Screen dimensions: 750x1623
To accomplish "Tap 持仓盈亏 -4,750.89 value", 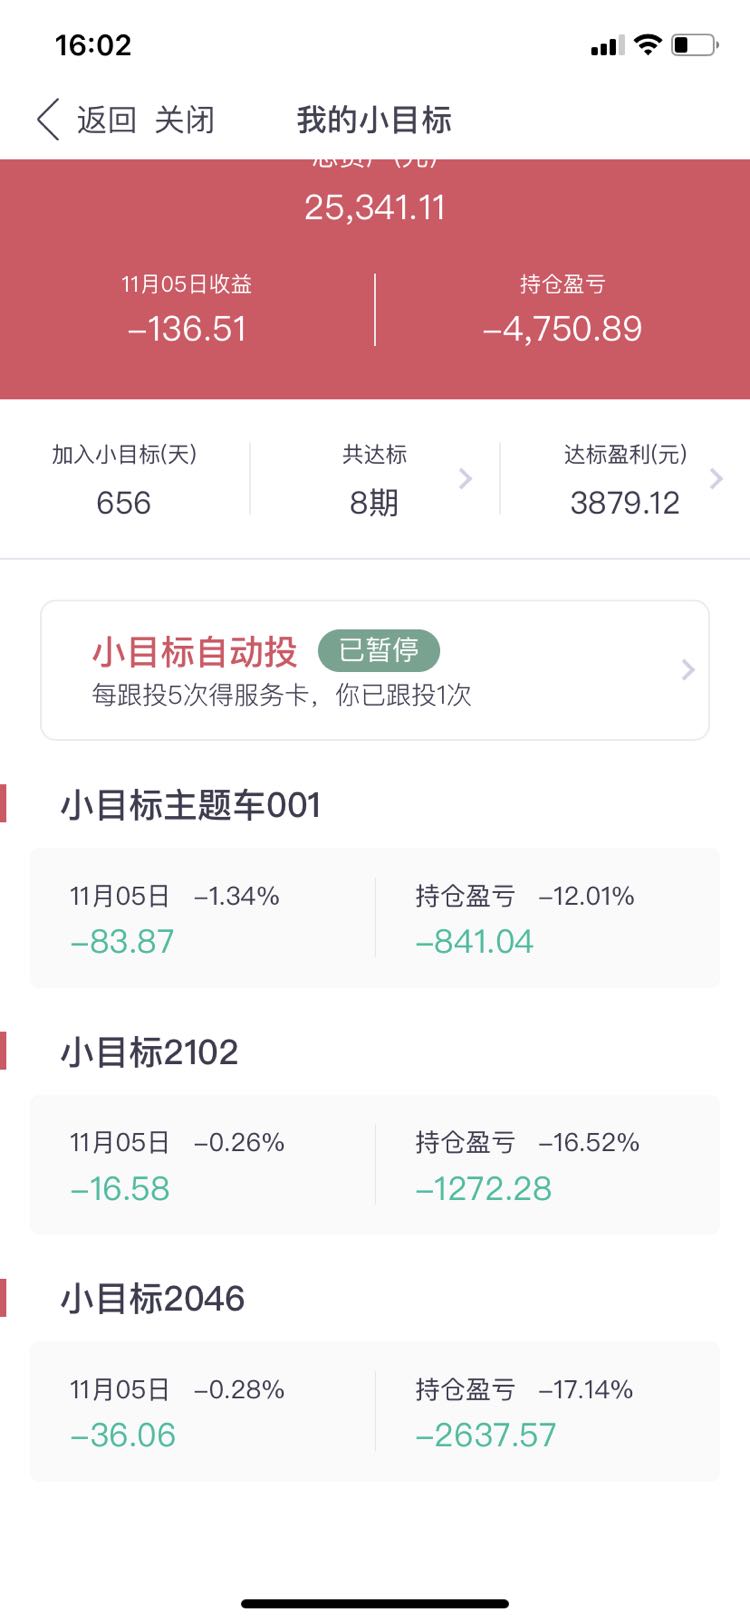I will click(x=562, y=329).
